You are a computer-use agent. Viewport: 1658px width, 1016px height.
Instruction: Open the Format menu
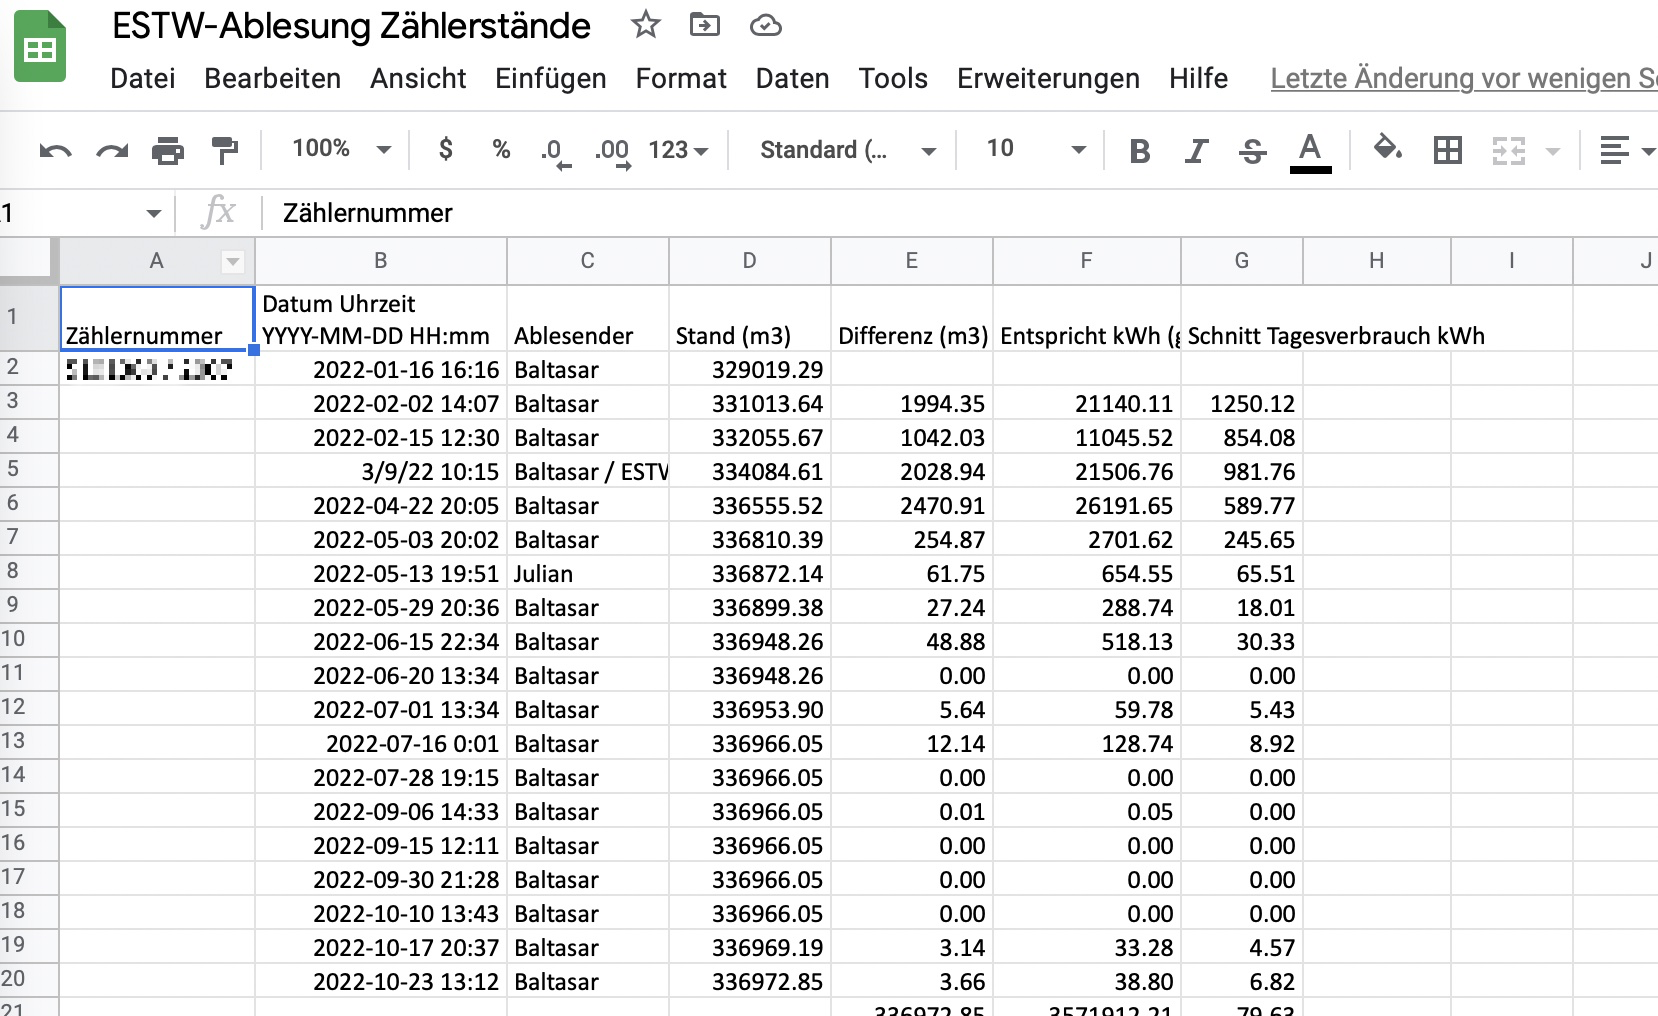681,78
